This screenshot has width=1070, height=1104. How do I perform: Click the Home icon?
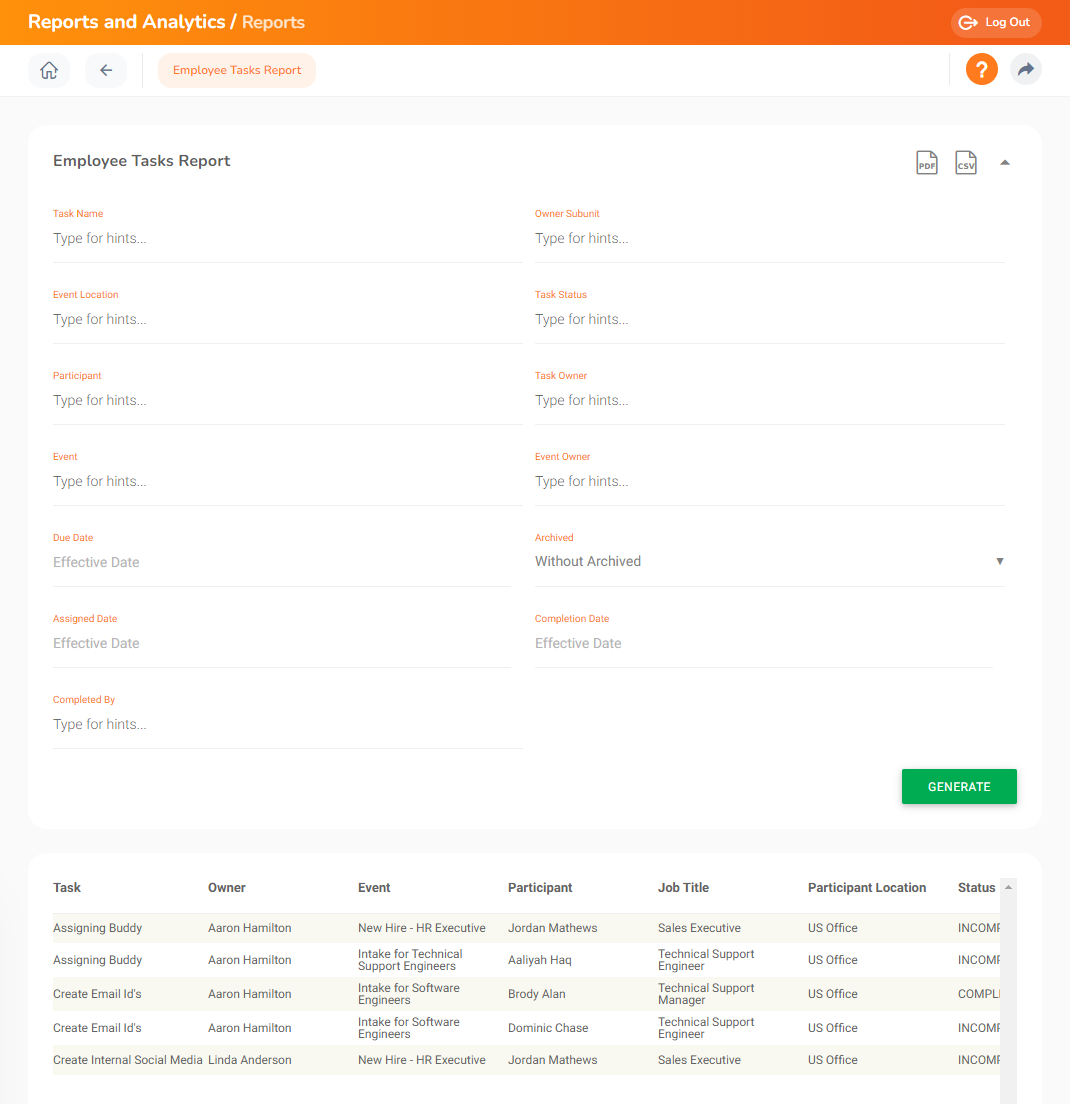pos(48,71)
